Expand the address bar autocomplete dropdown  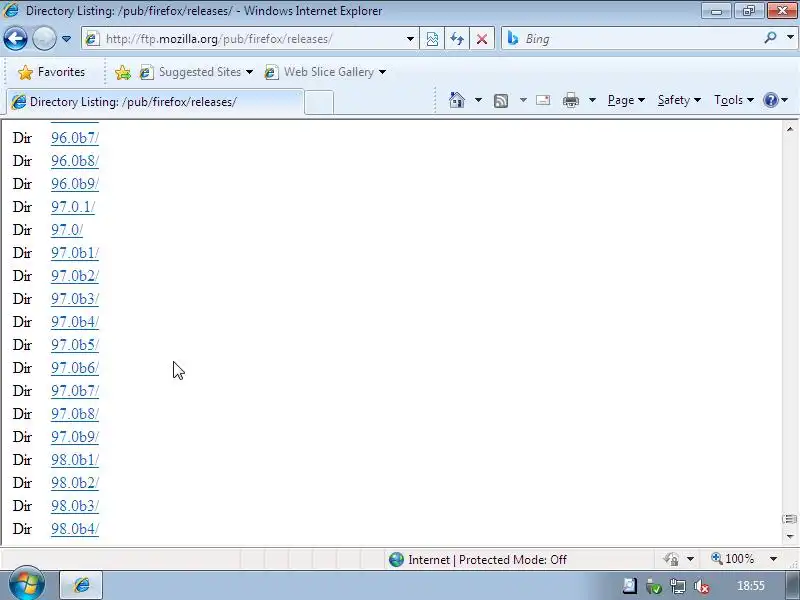coord(410,39)
